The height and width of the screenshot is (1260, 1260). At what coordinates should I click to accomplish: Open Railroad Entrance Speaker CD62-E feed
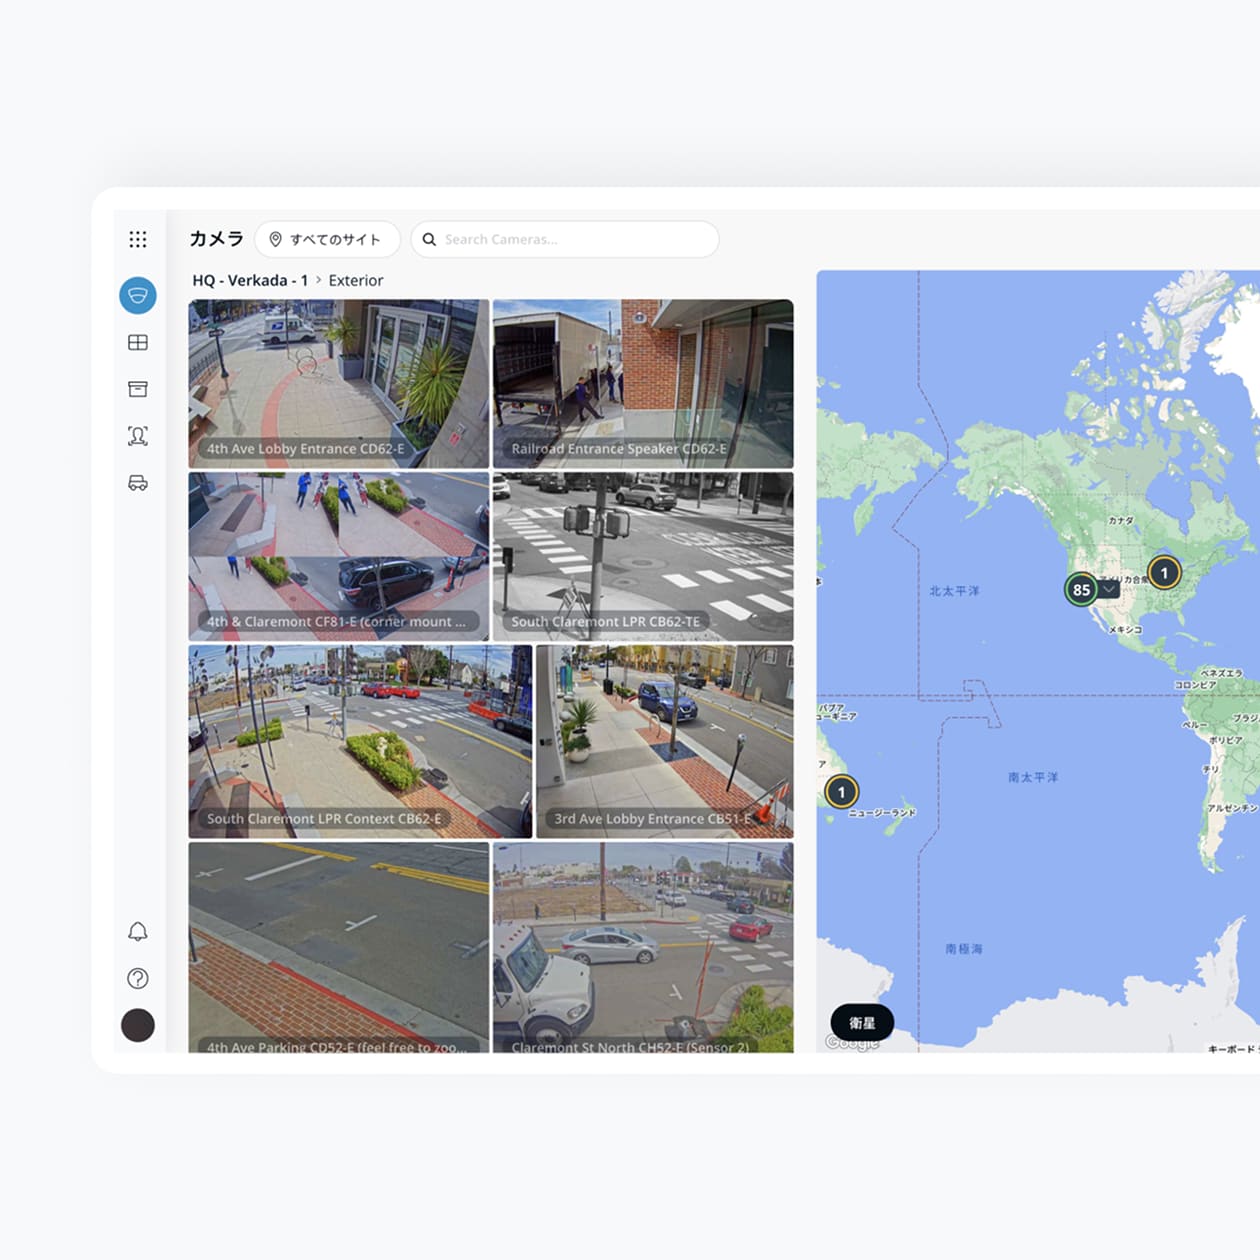click(x=643, y=384)
